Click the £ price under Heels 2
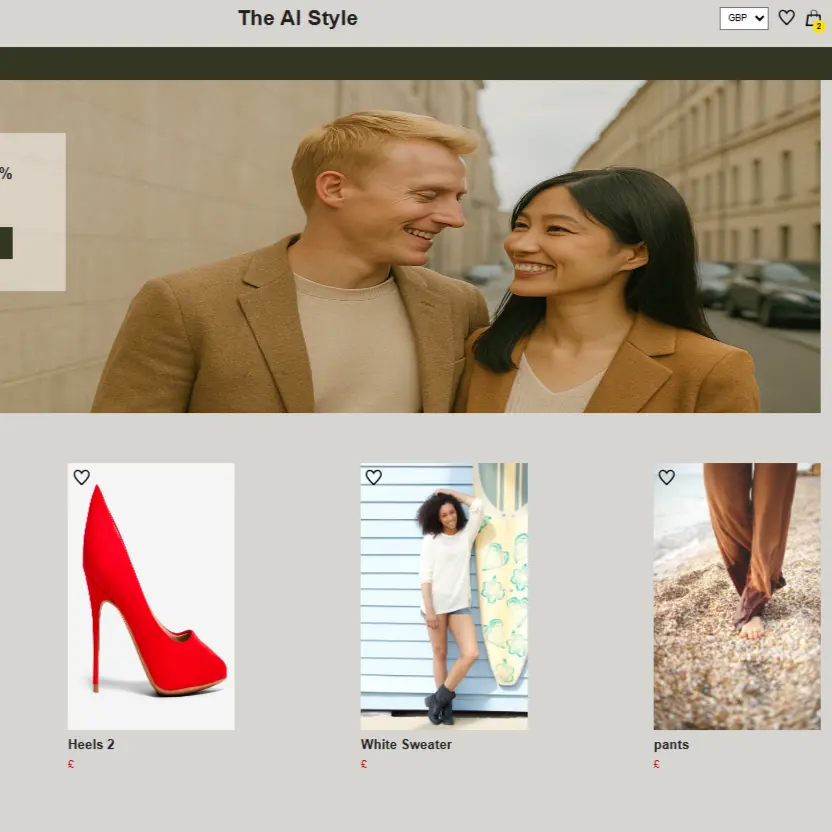The width and height of the screenshot is (832, 832). click(71, 764)
